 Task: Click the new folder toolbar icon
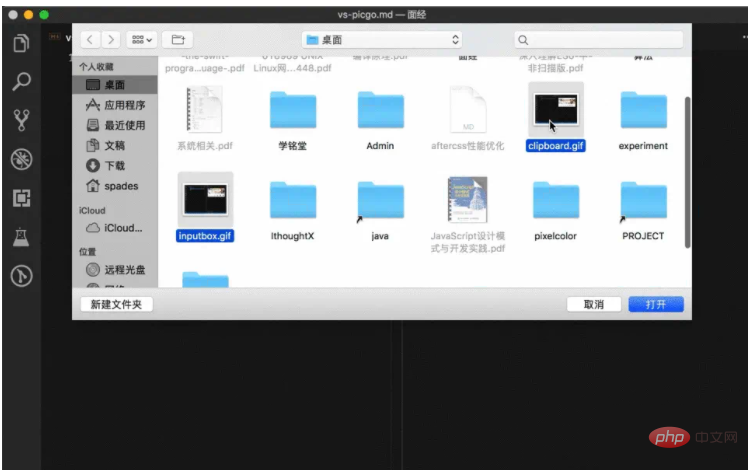coord(178,40)
